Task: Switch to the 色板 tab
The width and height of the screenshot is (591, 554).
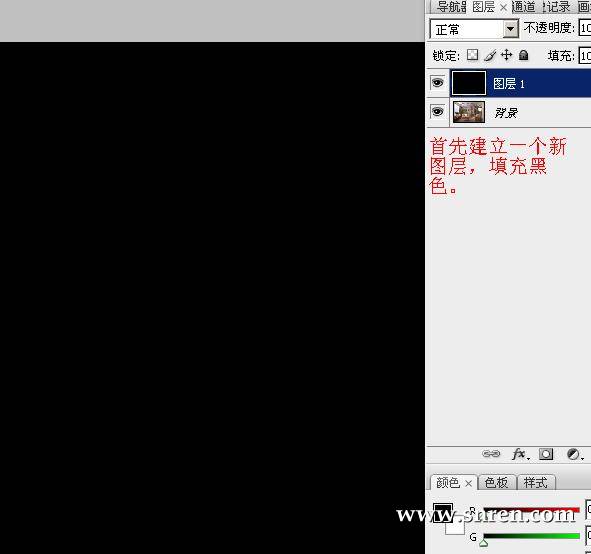Action: (496, 483)
